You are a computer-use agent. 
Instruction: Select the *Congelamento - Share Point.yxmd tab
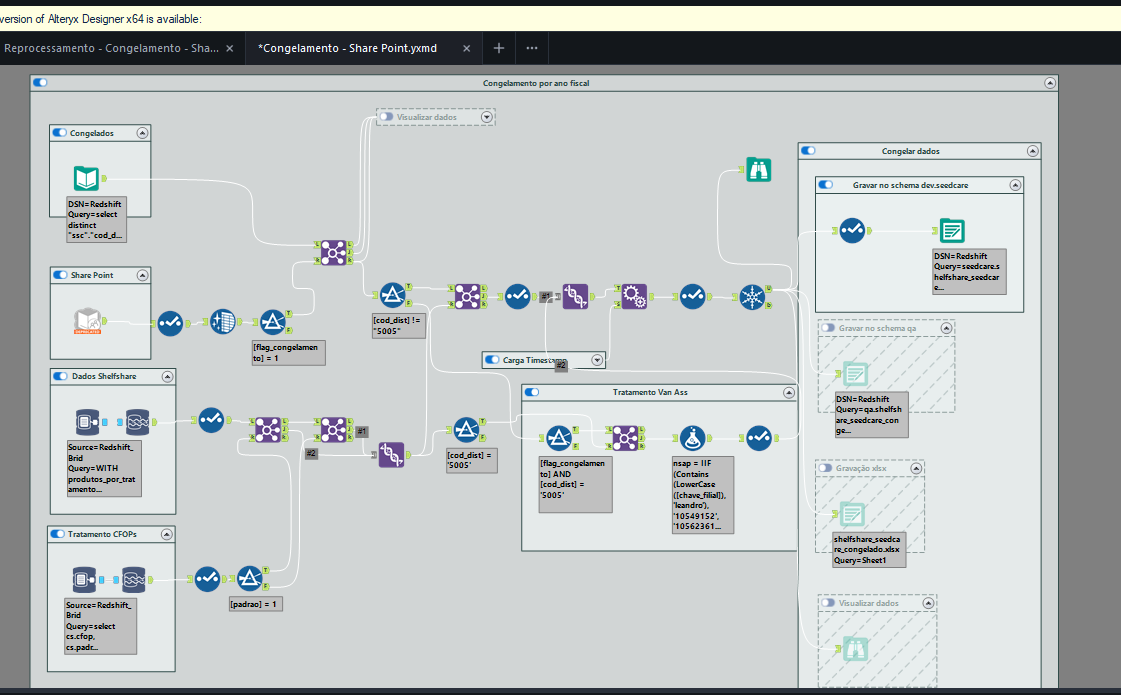347,48
